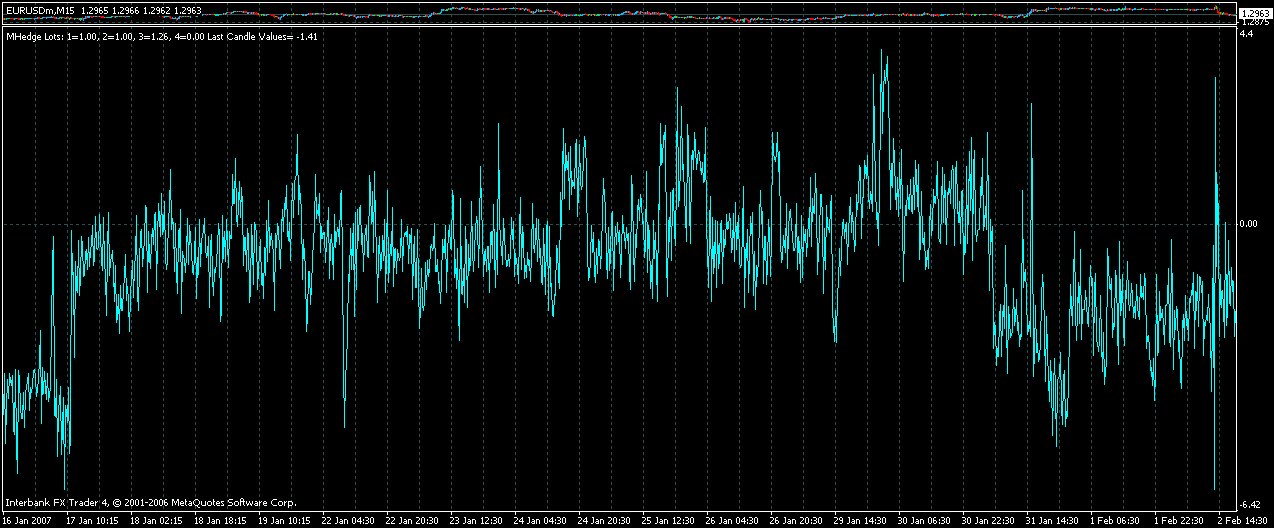Select the 26 Jan 20:30 time marker

pos(798,521)
